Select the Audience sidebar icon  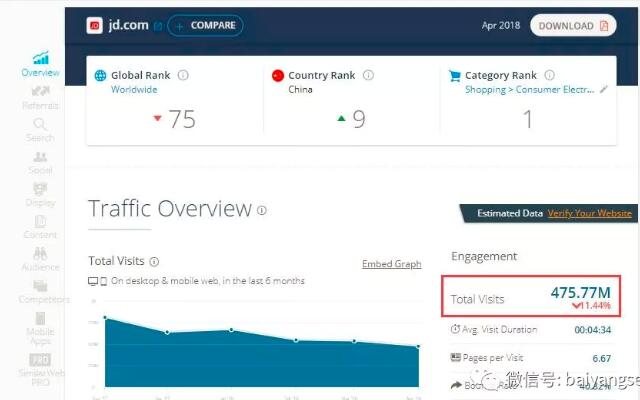(40, 259)
